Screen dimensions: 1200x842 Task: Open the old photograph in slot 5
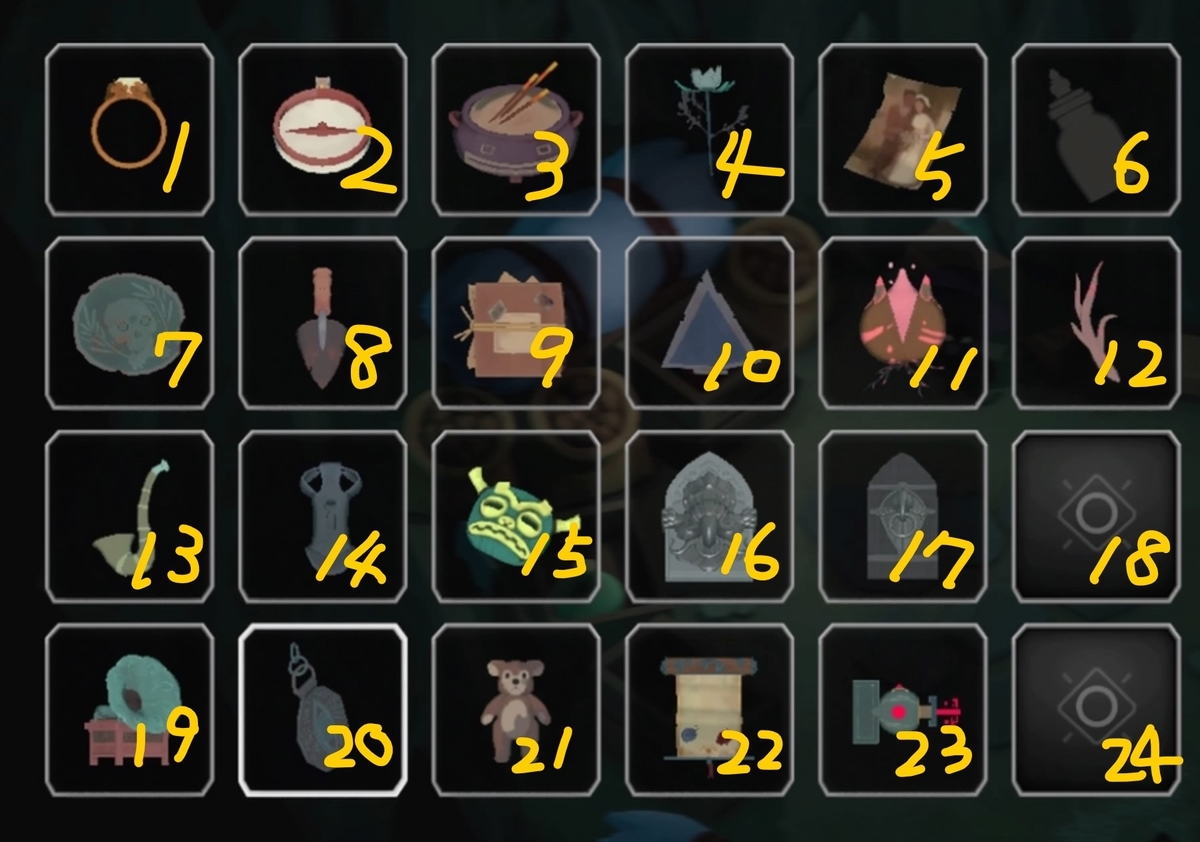tap(903, 129)
